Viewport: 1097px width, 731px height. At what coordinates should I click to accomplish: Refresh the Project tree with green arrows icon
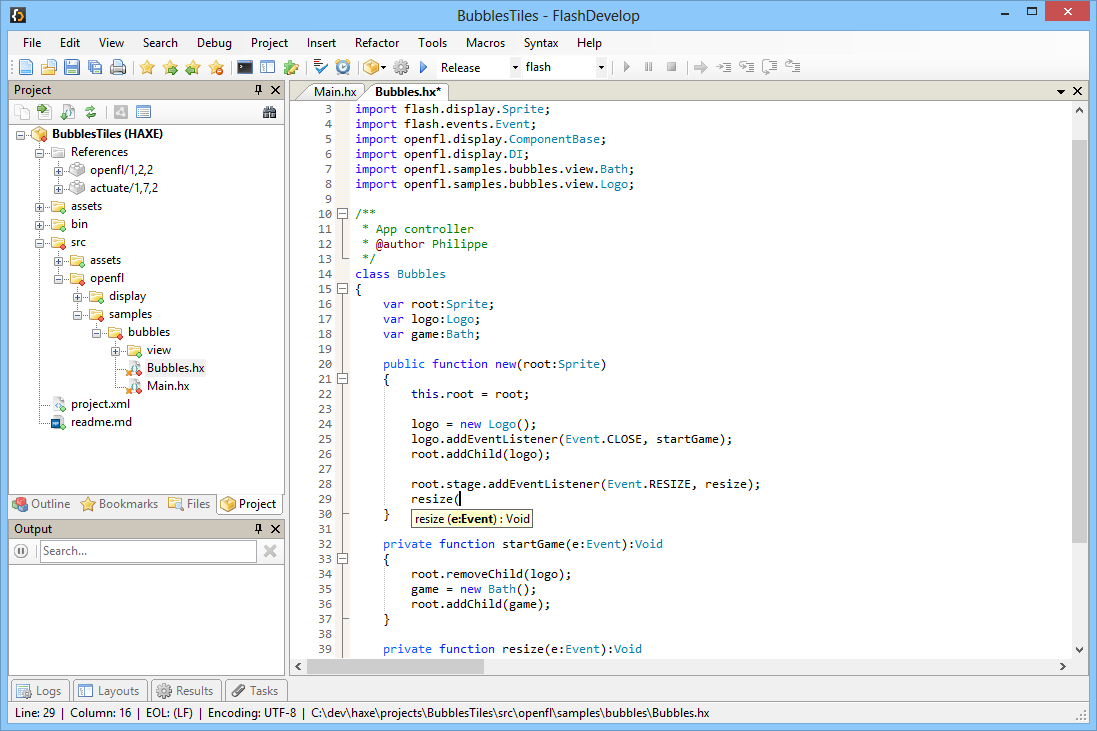90,112
